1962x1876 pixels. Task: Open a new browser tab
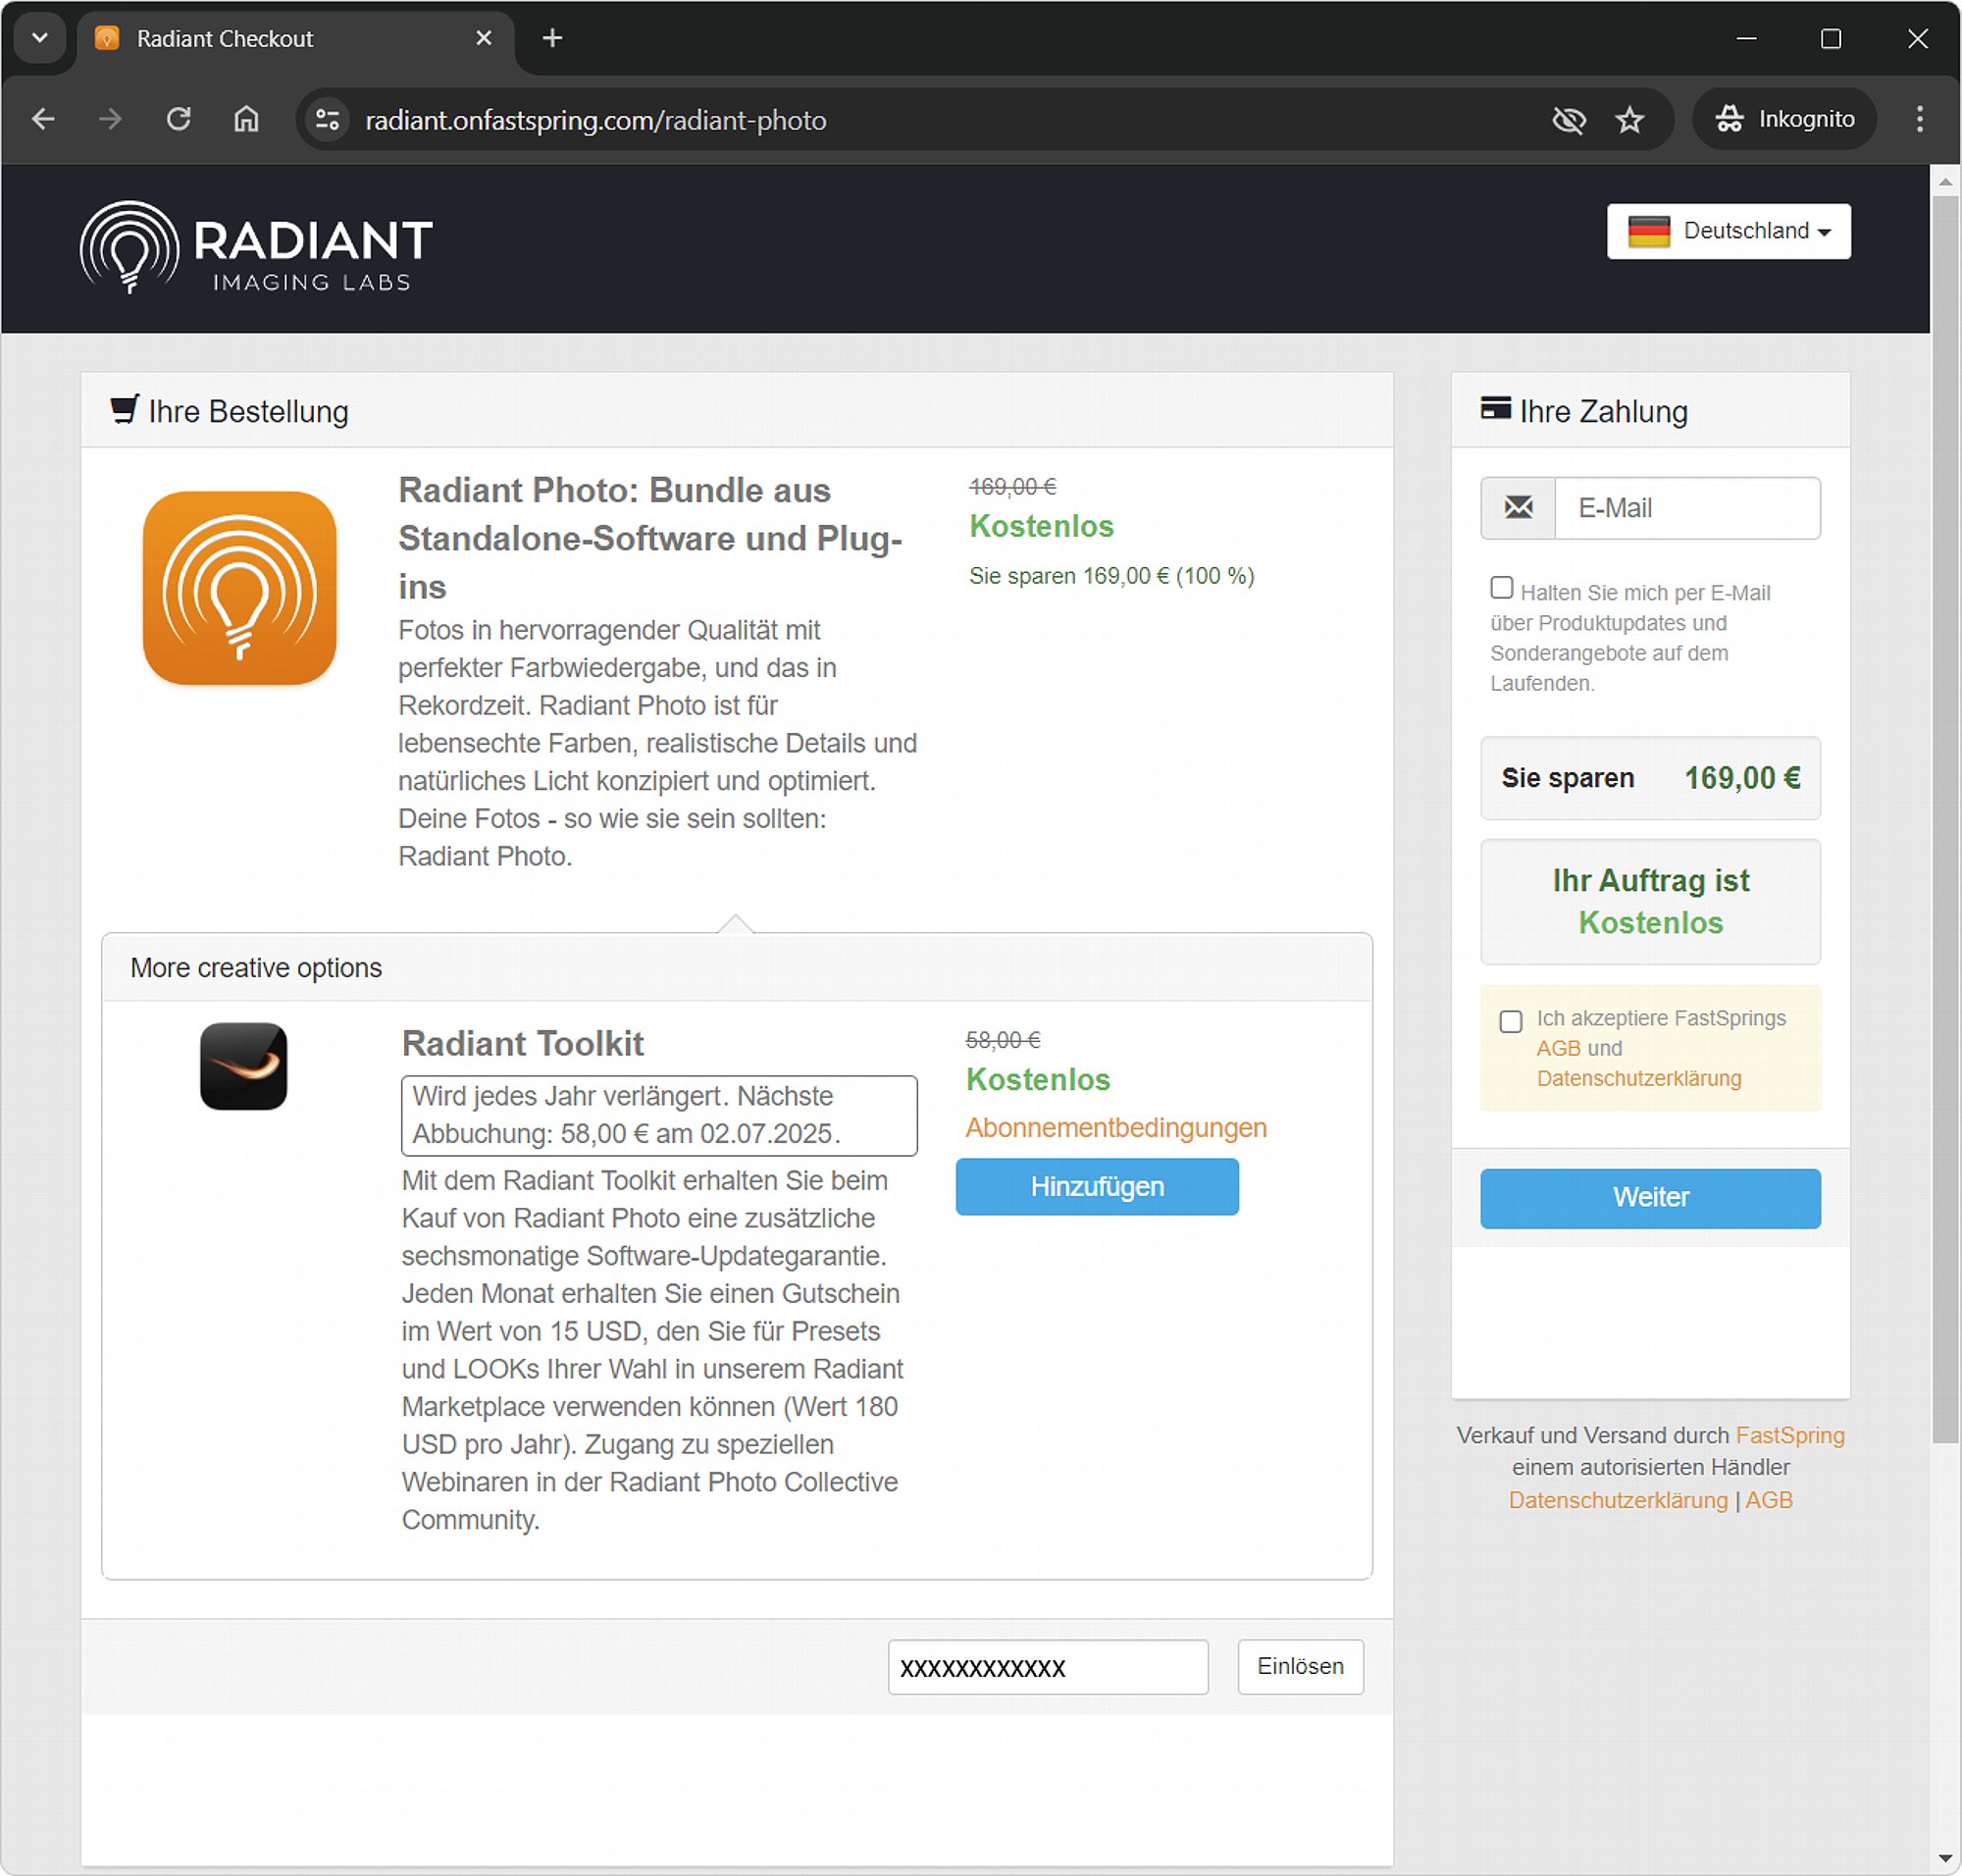point(552,38)
